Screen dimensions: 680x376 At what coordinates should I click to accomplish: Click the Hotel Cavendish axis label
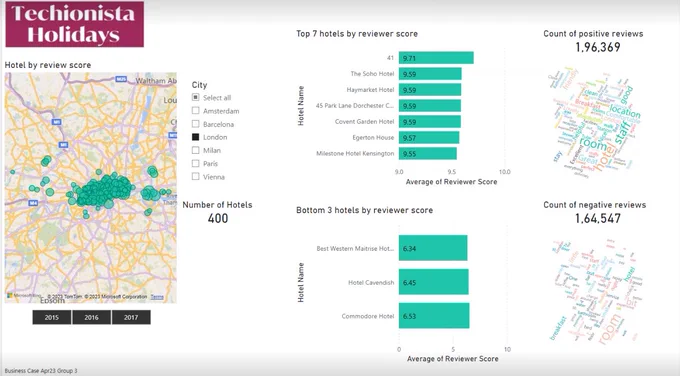[371, 282]
